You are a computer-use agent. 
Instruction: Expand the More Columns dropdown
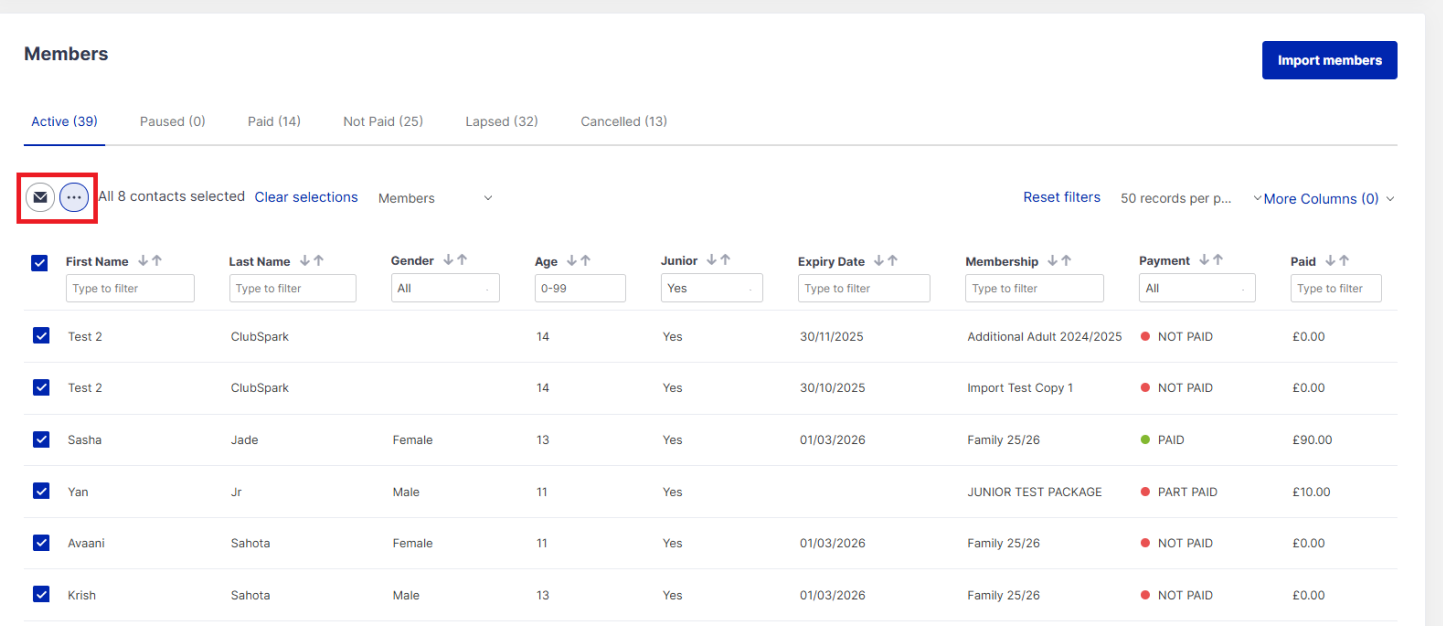point(1328,199)
